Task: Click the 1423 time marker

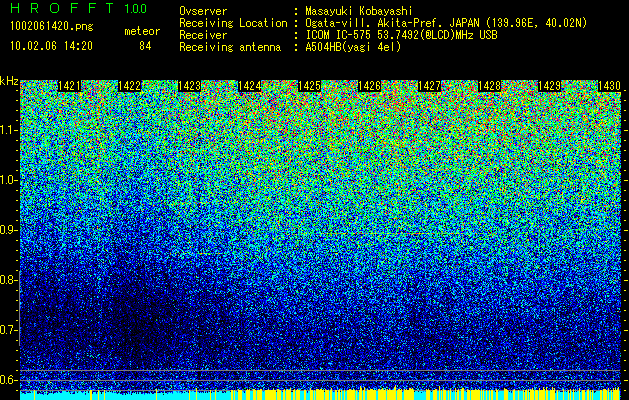Action: pos(189,86)
